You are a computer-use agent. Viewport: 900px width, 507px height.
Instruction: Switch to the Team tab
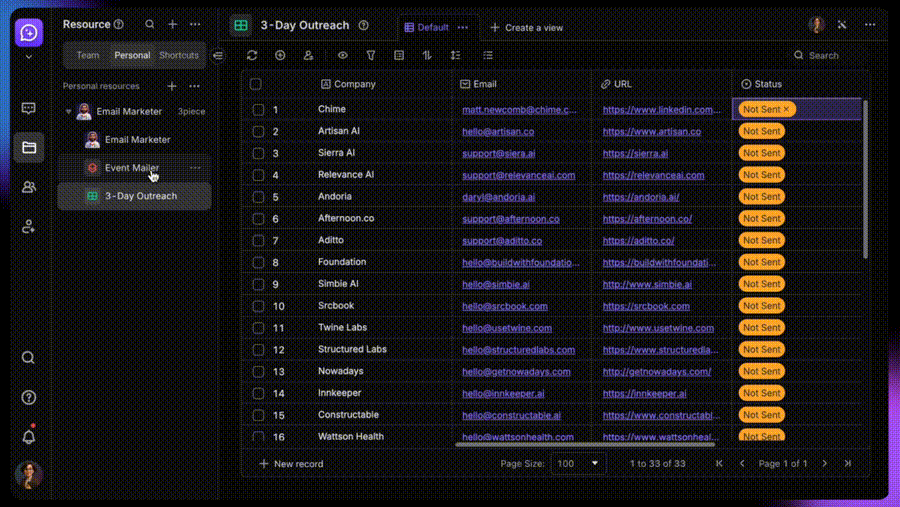pos(88,55)
